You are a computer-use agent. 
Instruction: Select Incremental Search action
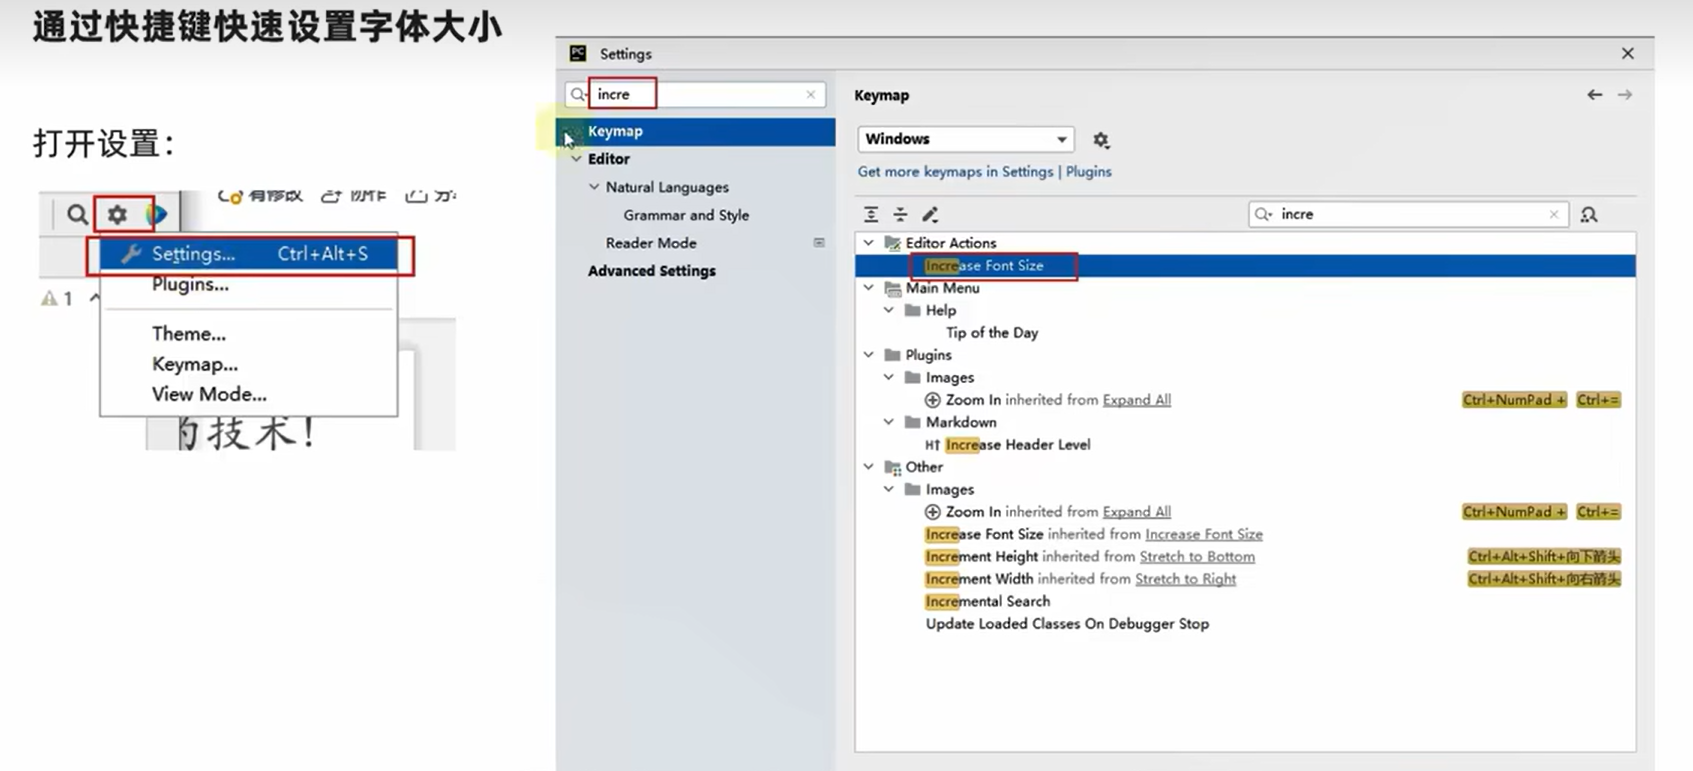coord(988,602)
